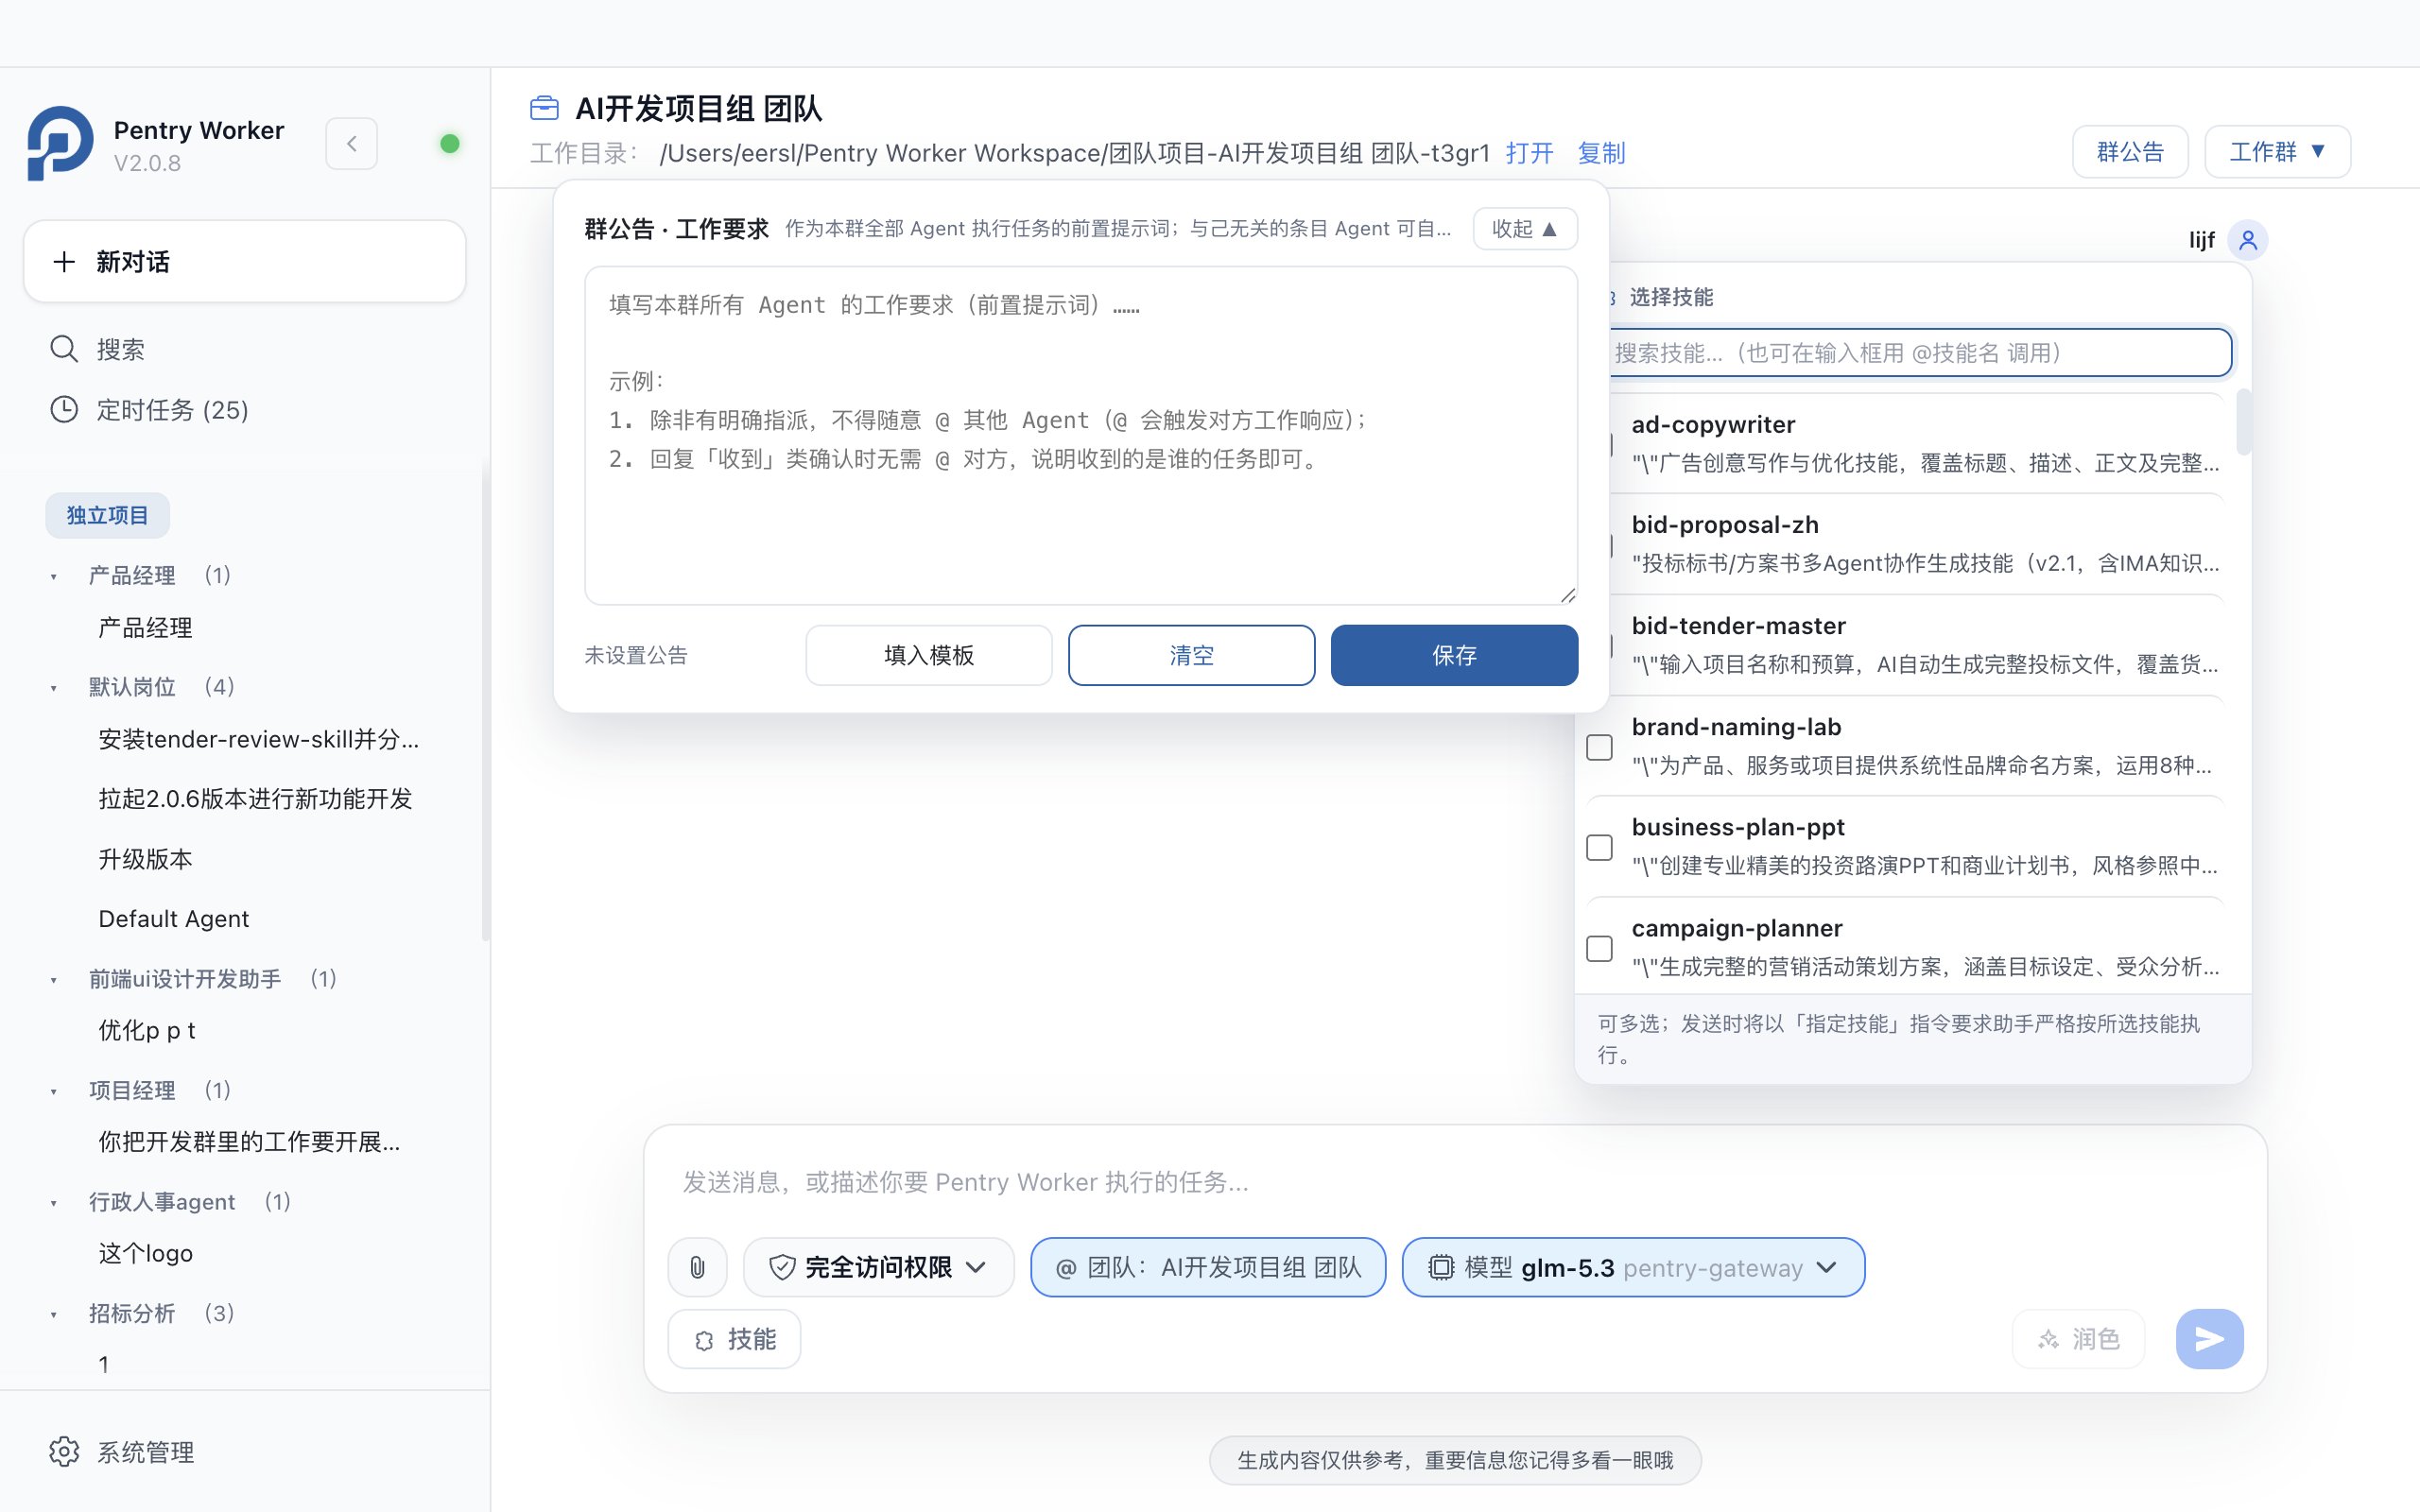Attach a file with the paperclip icon
This screenshot has height=1512, width=2420.
click(x=697, y=1267)
